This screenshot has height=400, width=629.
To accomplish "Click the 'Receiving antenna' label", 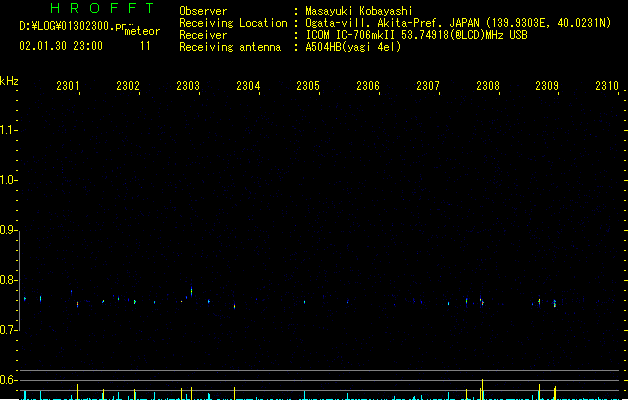I will click(x=230, y=47).
